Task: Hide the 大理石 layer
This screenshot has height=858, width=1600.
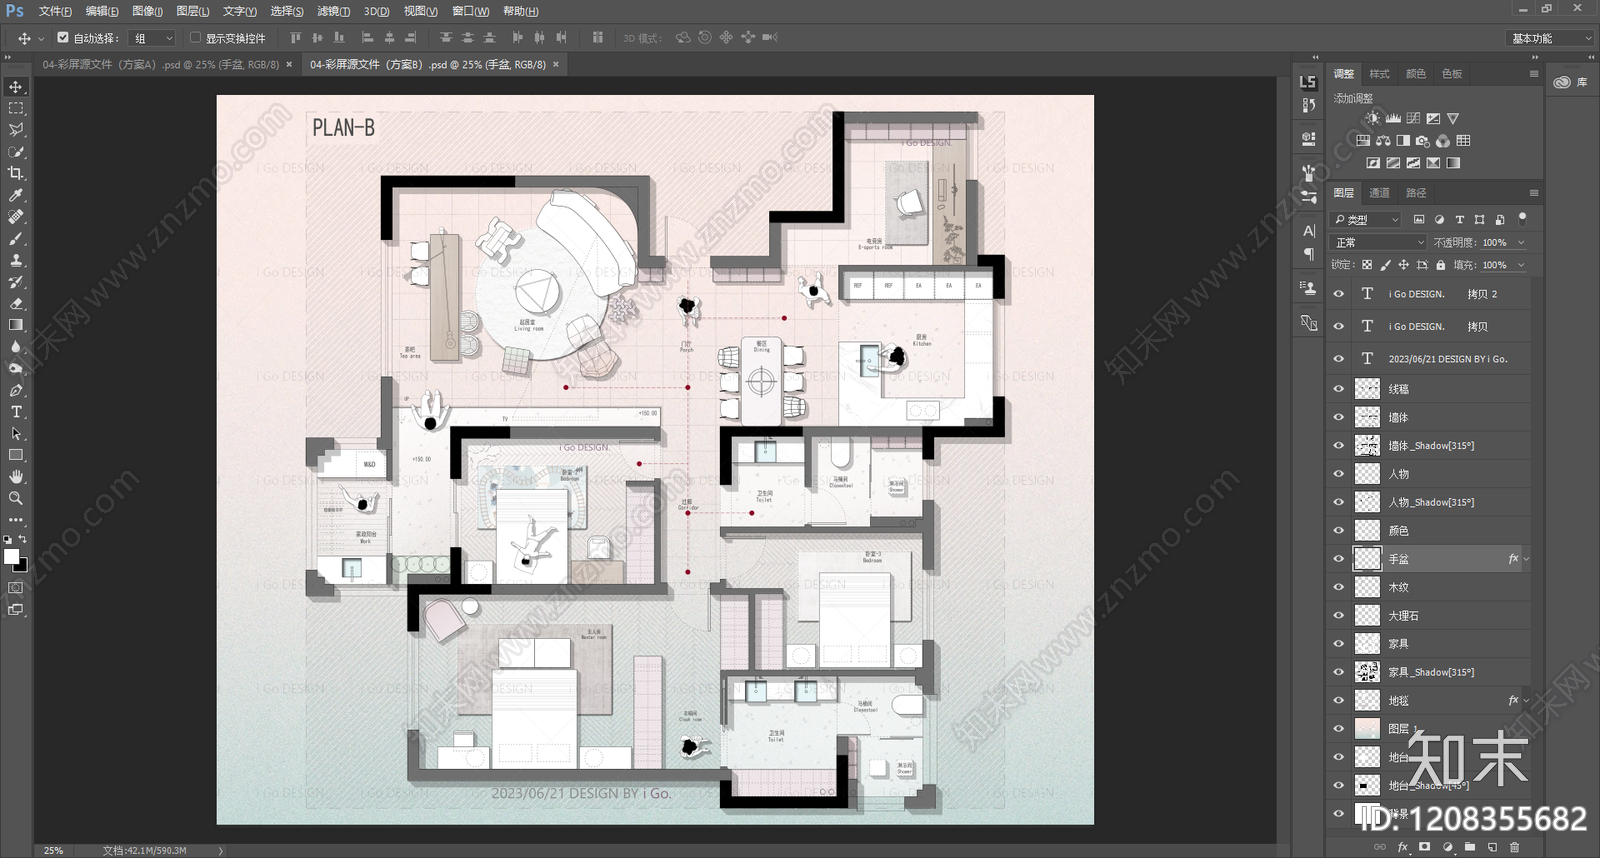Action: 1339,616
